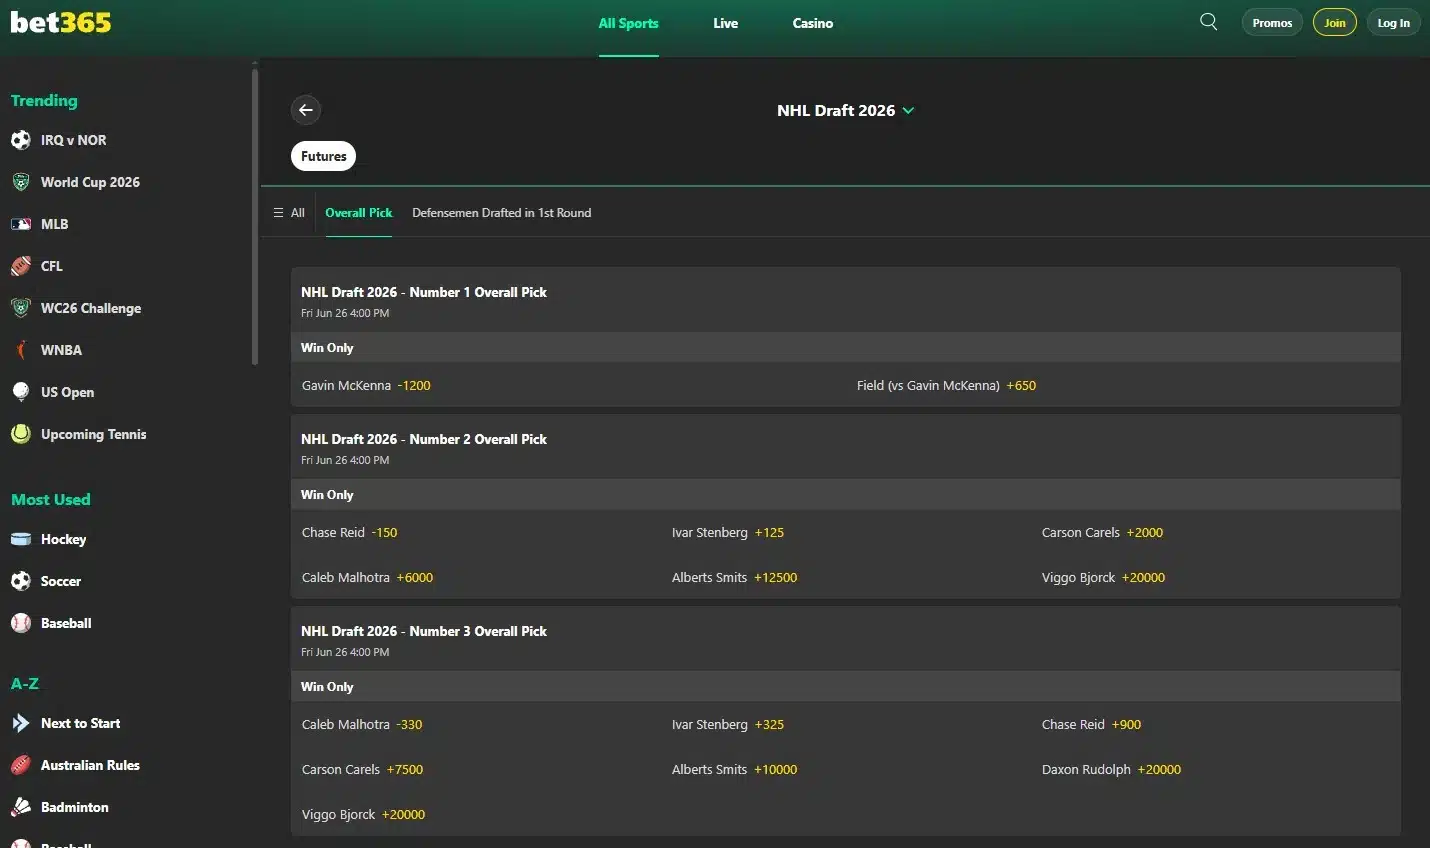Image resolution: width=1430 pixels, height=848 pixels.
Task: Click the WC26 Challenge badge icon
Action: 21,308
